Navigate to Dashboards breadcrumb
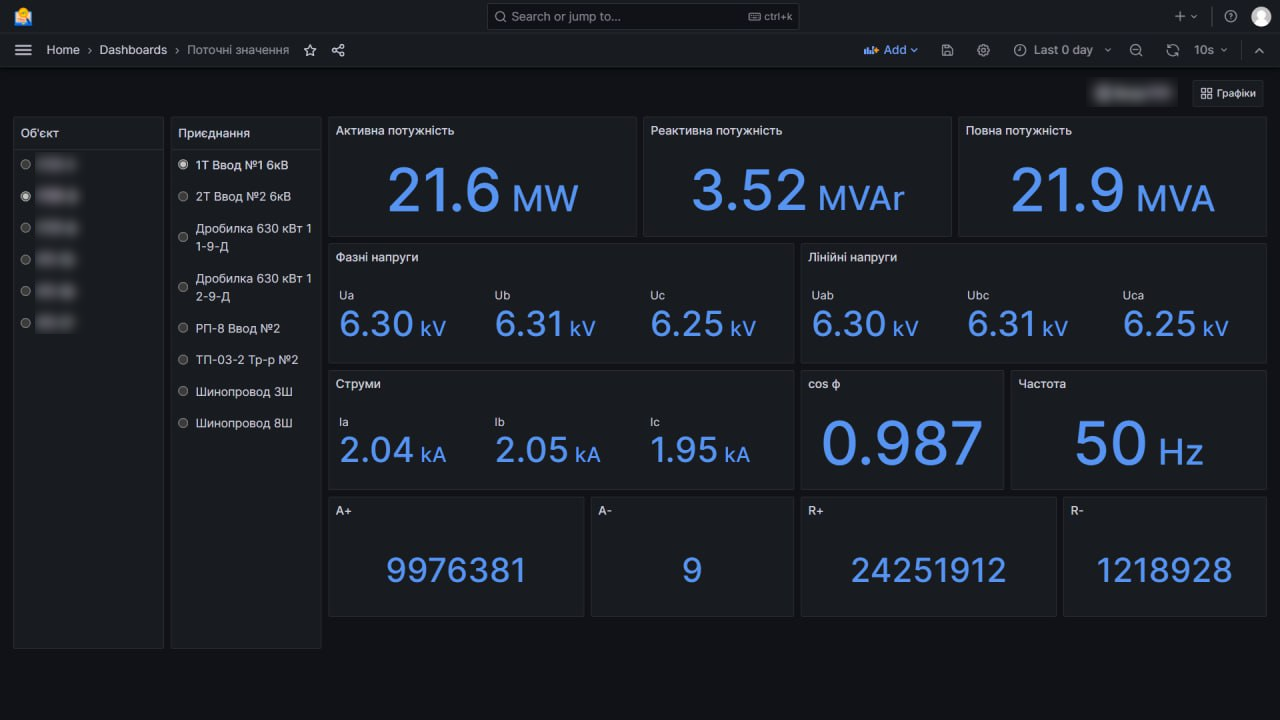The height and width of the screenshot is (720, 1280). tap(133, 50)
